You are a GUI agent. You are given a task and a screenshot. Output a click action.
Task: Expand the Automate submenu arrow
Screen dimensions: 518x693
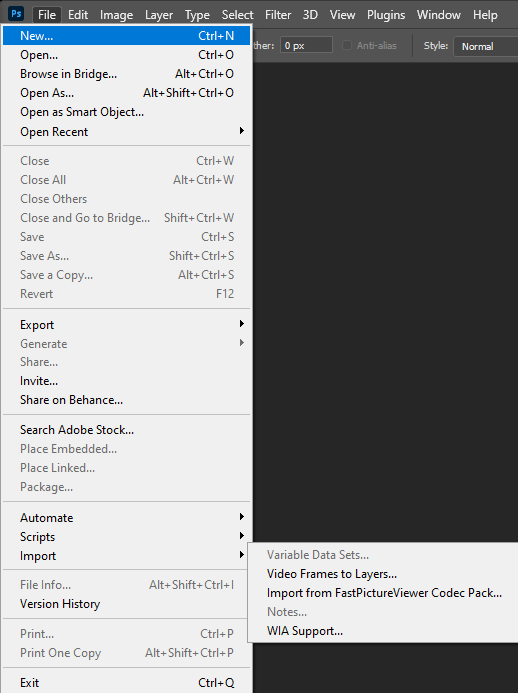(242, 517)
